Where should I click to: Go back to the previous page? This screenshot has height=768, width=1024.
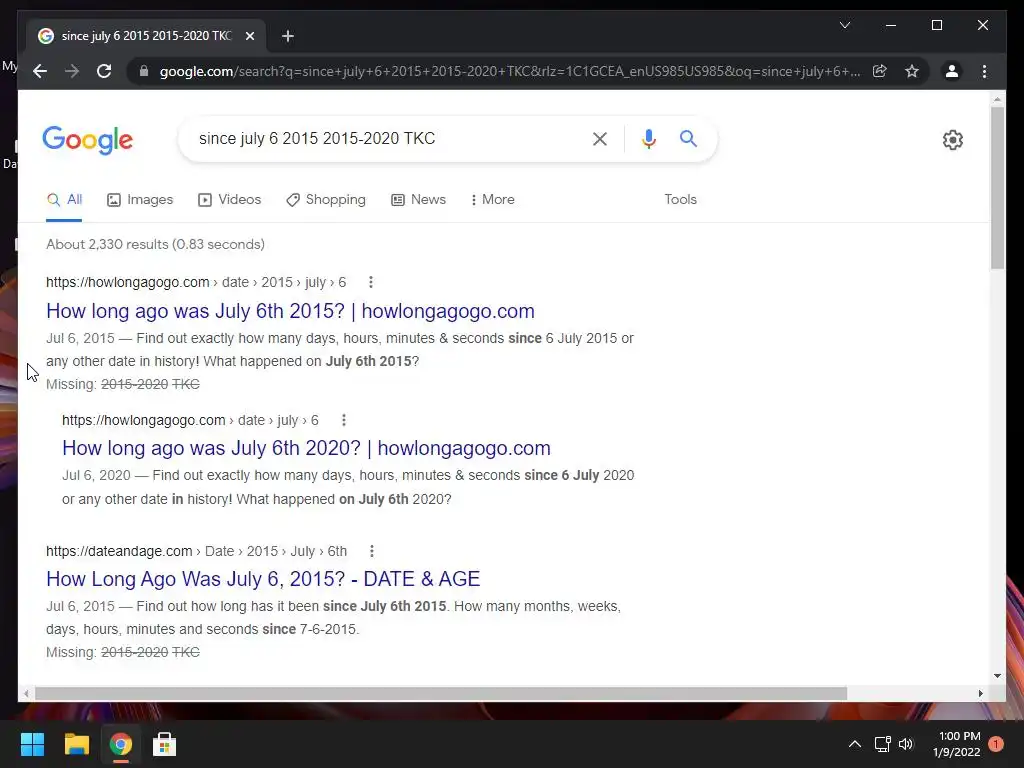(40, 71)
